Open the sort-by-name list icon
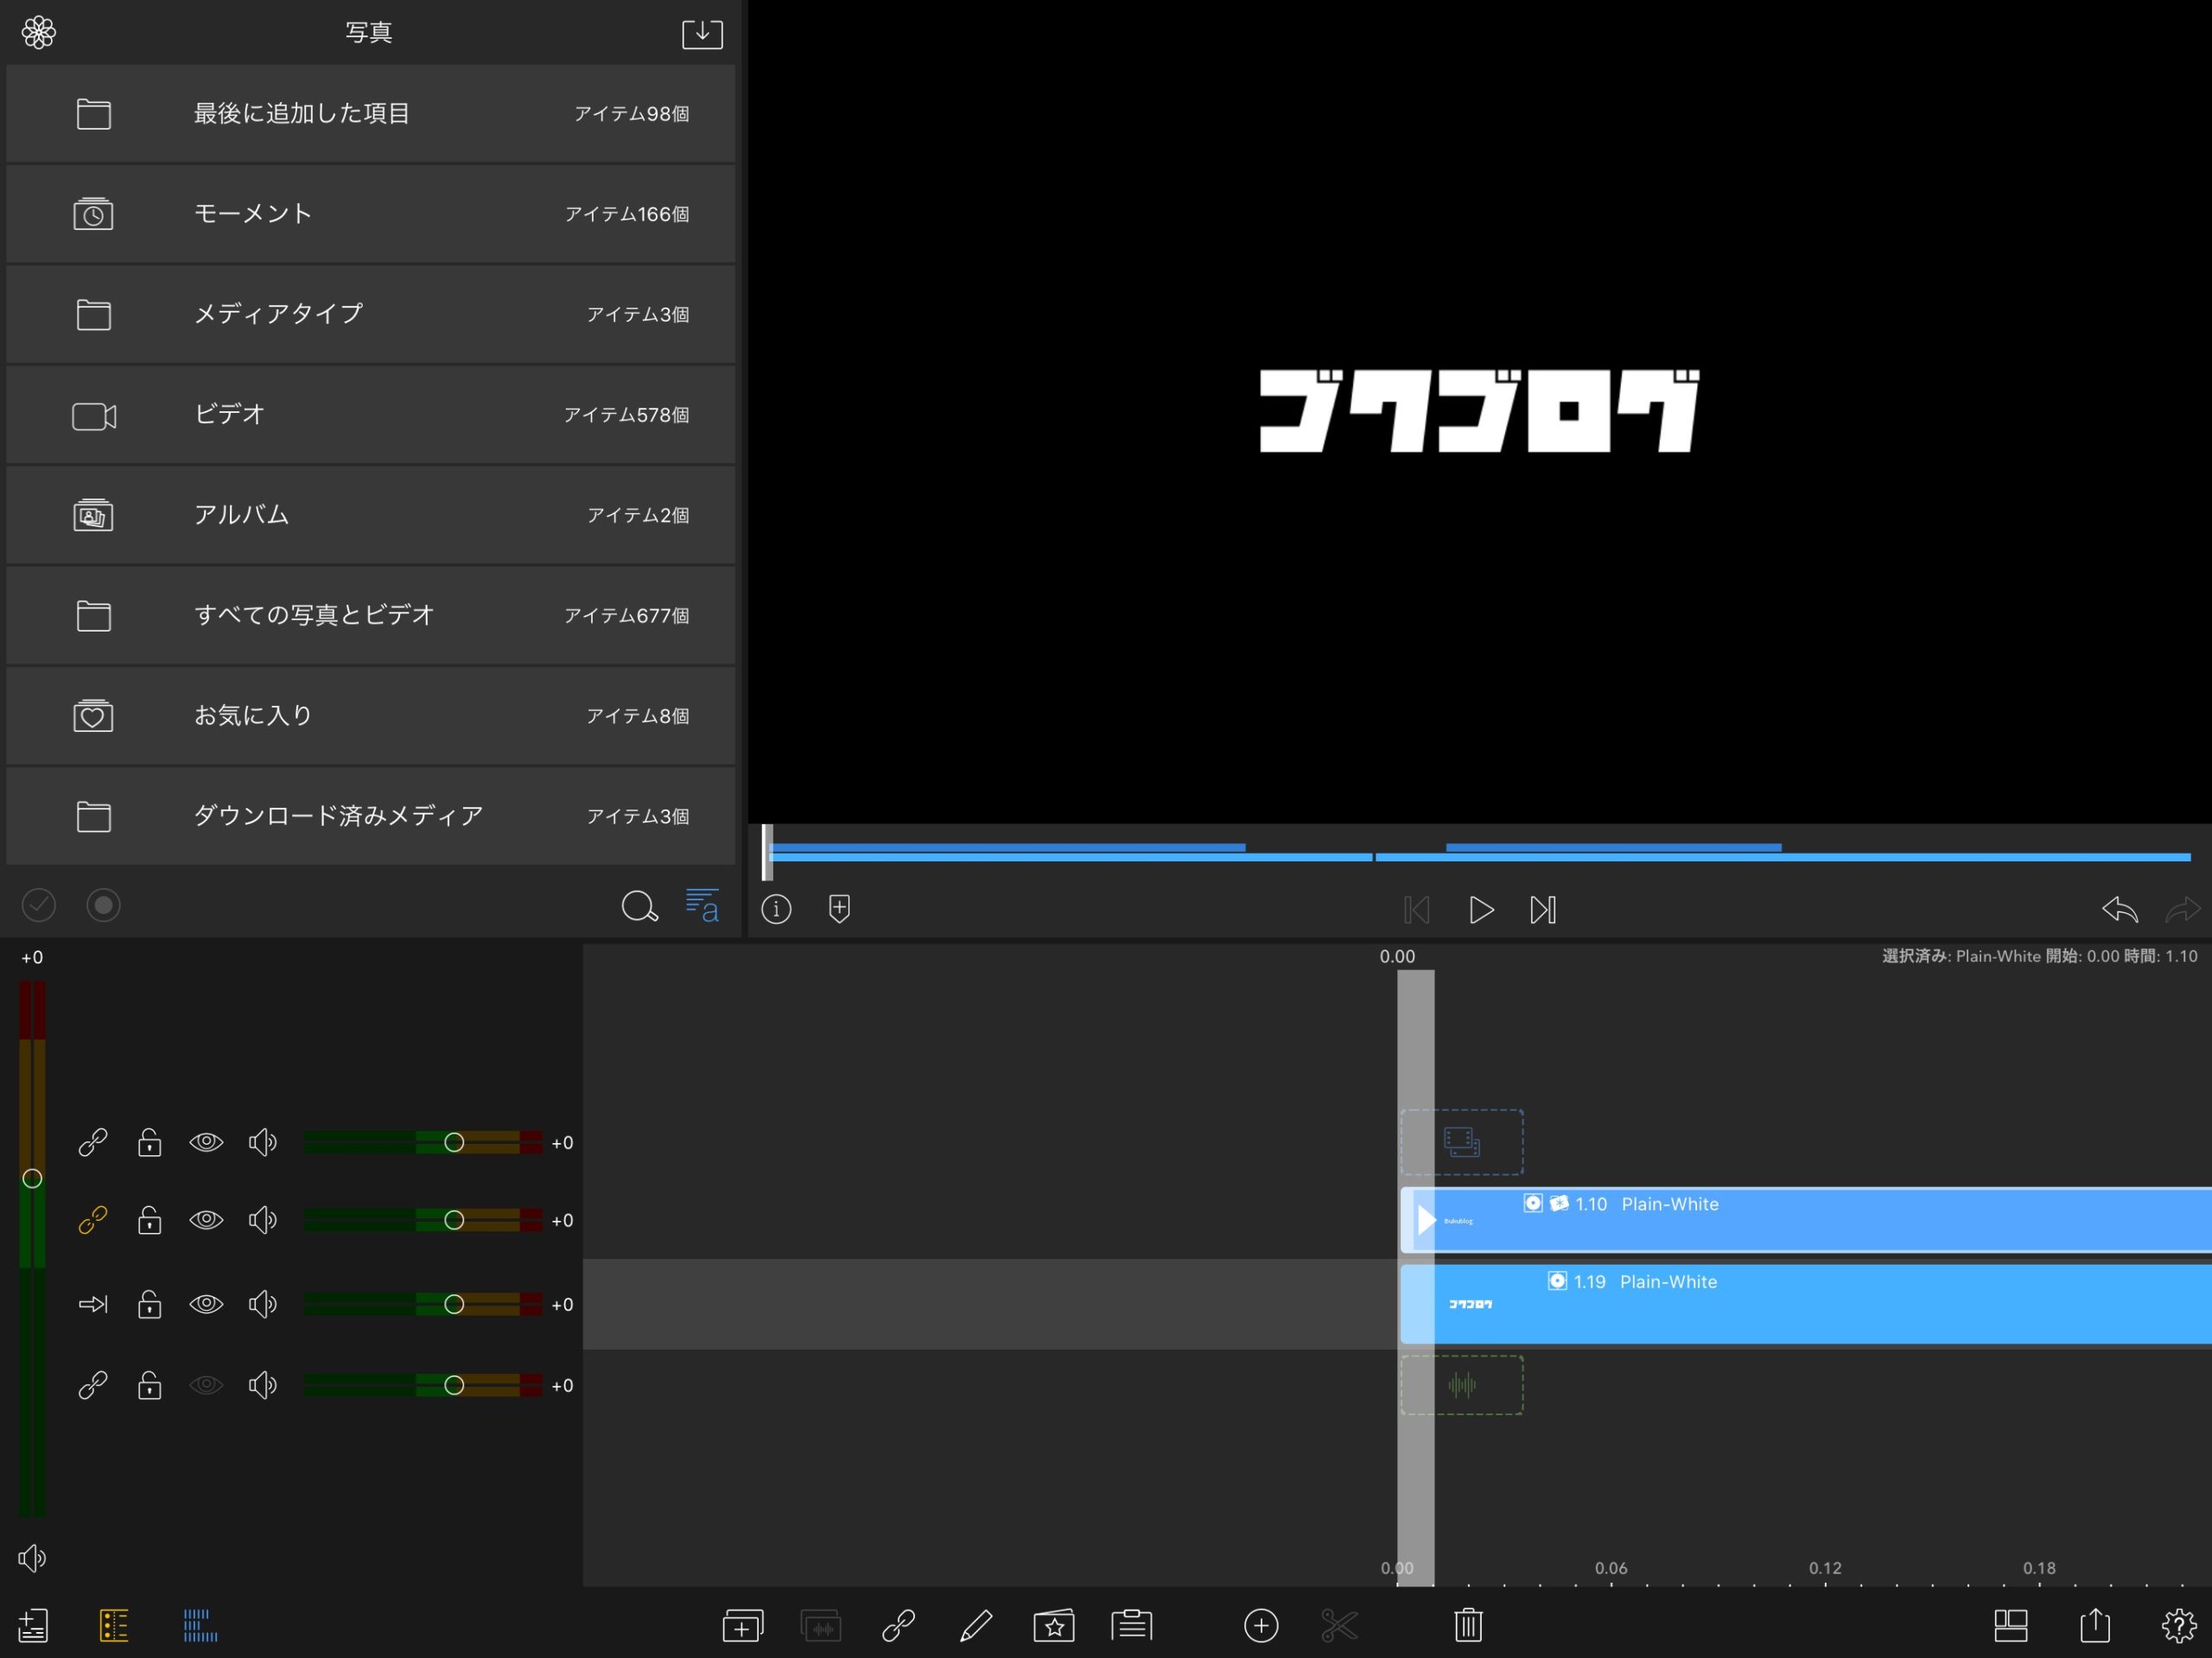This screenshot has width=2212, height=1658. pyautogui.click(x=702, y=906)
